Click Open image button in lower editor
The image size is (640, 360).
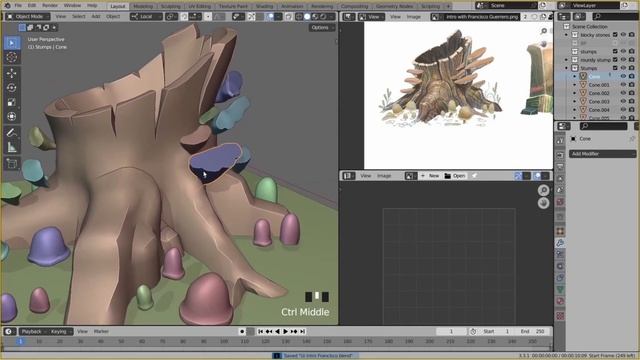coord(455,176)
